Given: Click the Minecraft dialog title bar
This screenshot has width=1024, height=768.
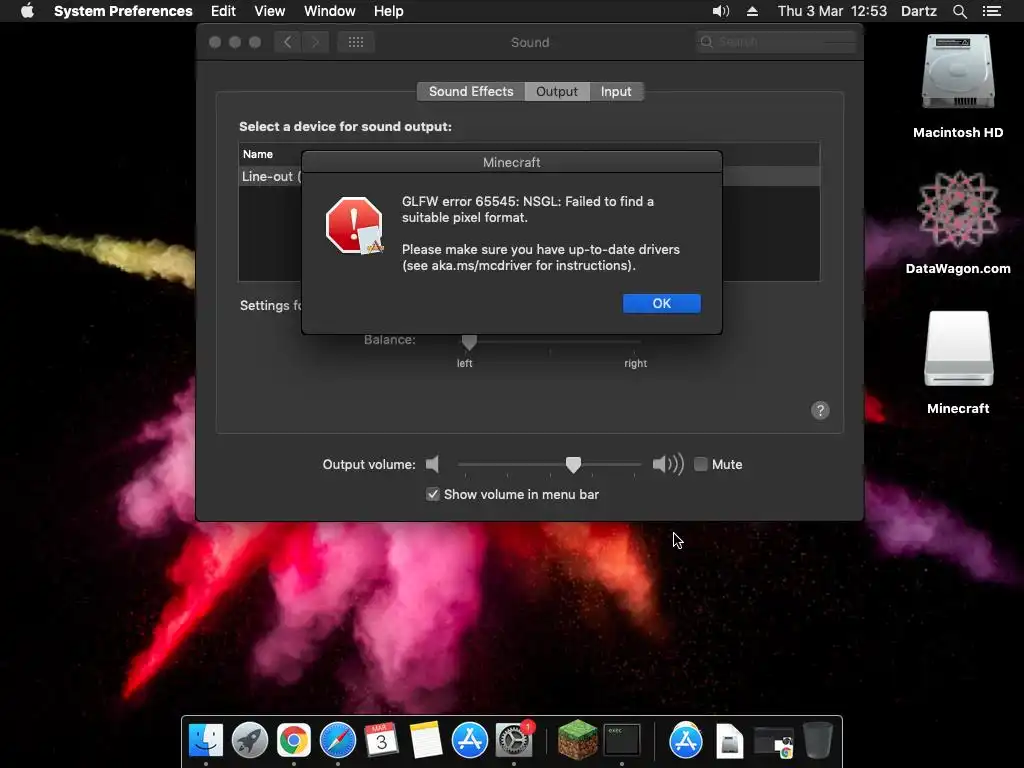Looking at the screenshot, I should 512,162.
